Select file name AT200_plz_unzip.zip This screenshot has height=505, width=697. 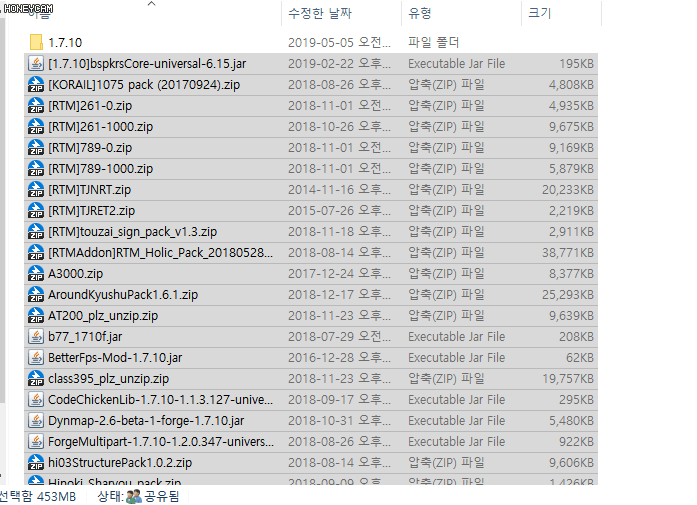[103, 316]
